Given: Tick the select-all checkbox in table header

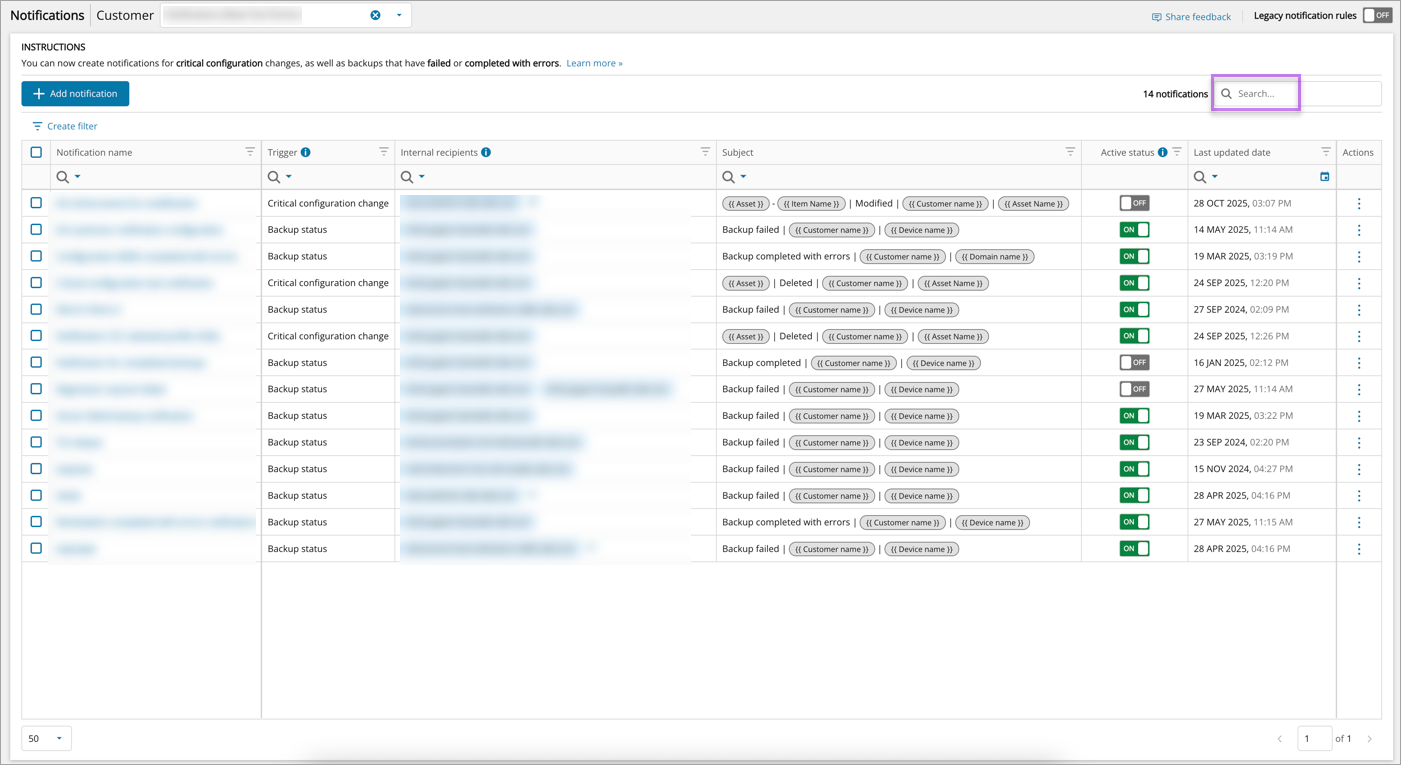Looking at the screenshot, I should tap(36, 153).
